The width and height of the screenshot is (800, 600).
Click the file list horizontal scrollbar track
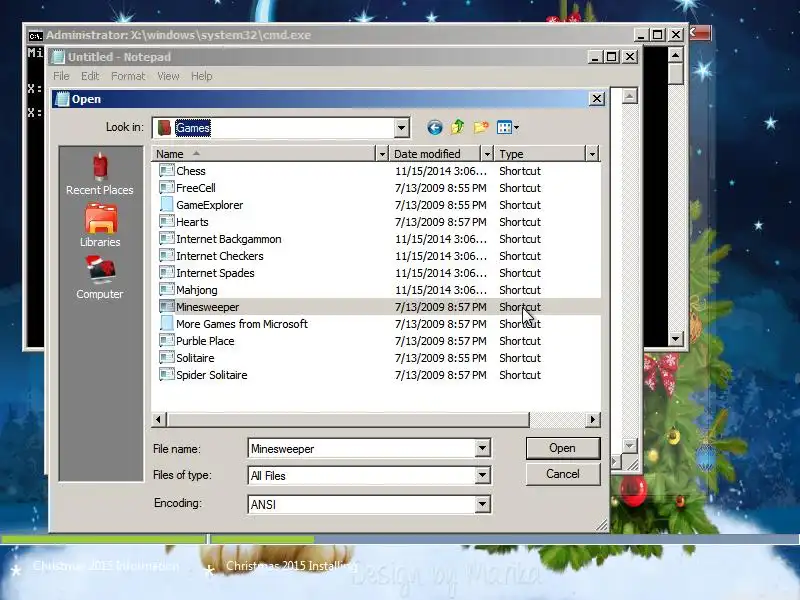tap(556, 419)
